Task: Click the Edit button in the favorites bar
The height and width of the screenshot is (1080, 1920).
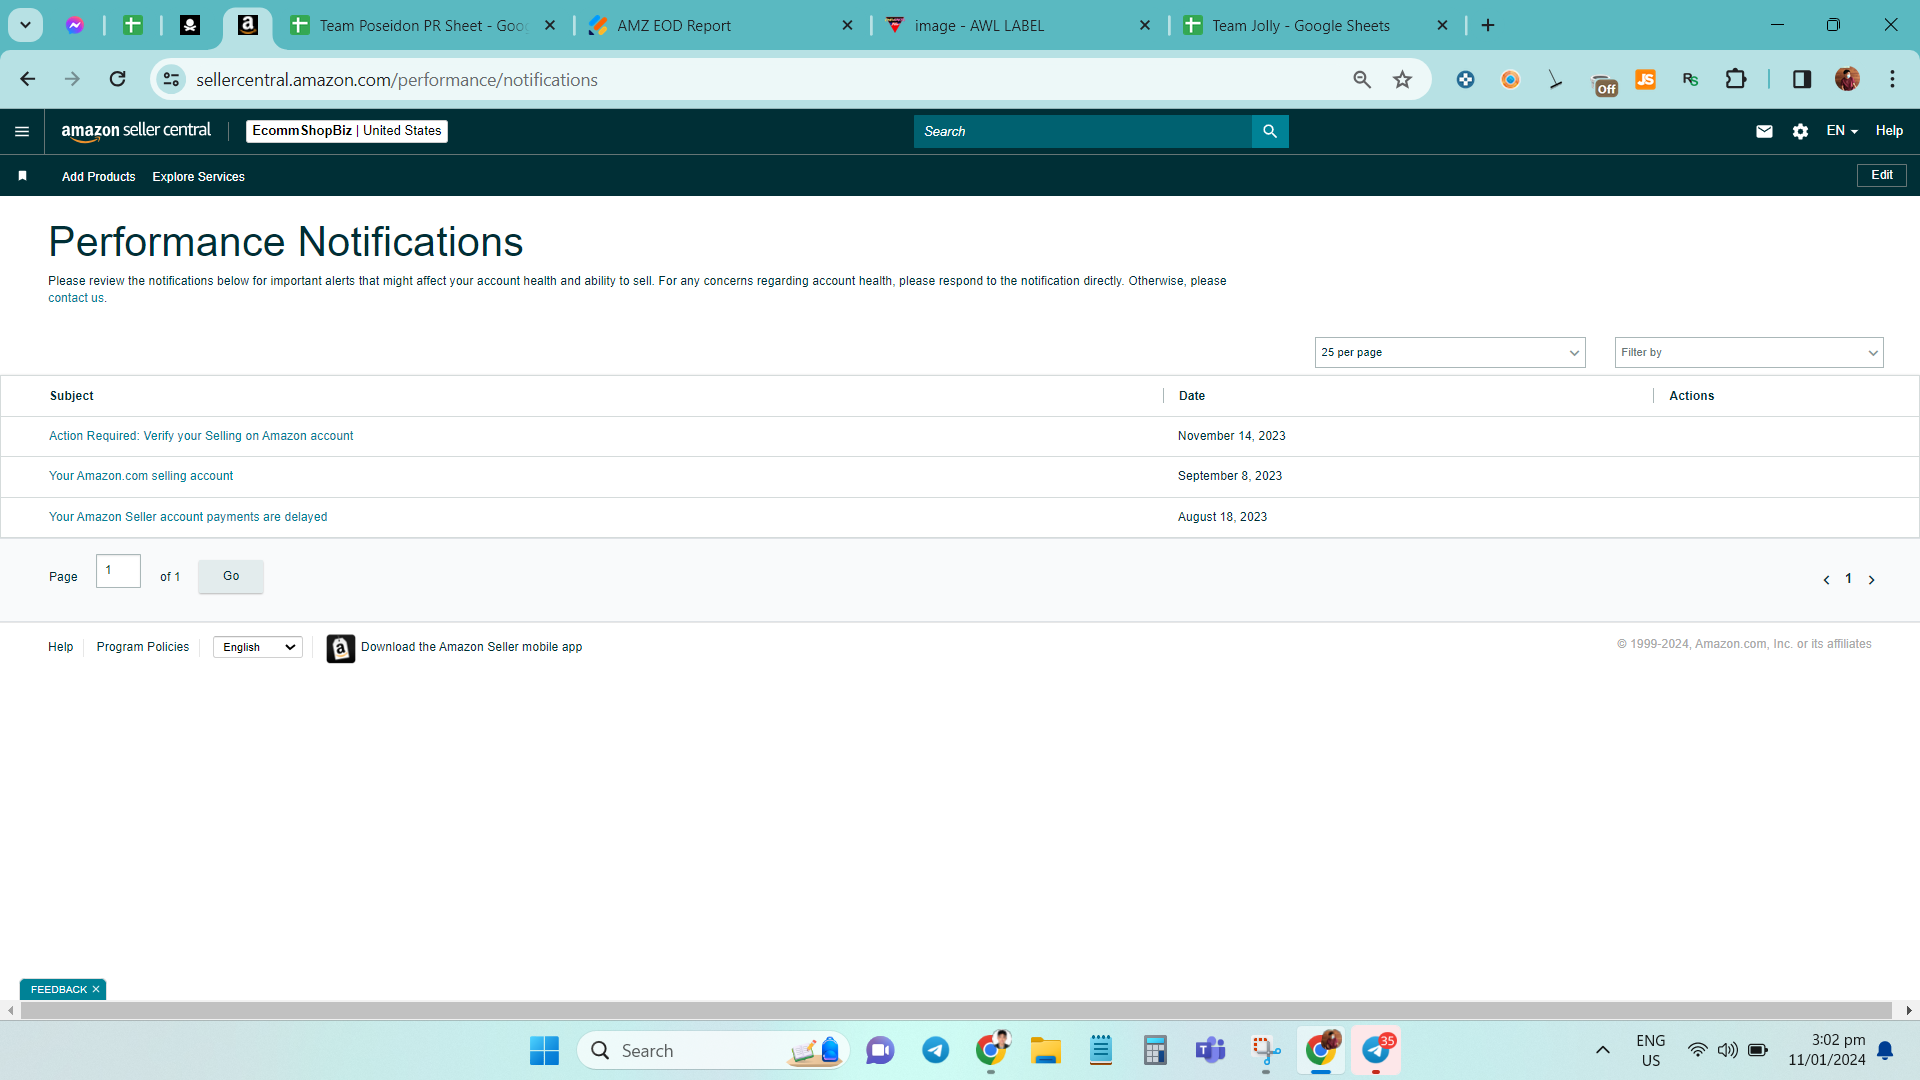Action: 1882,175
